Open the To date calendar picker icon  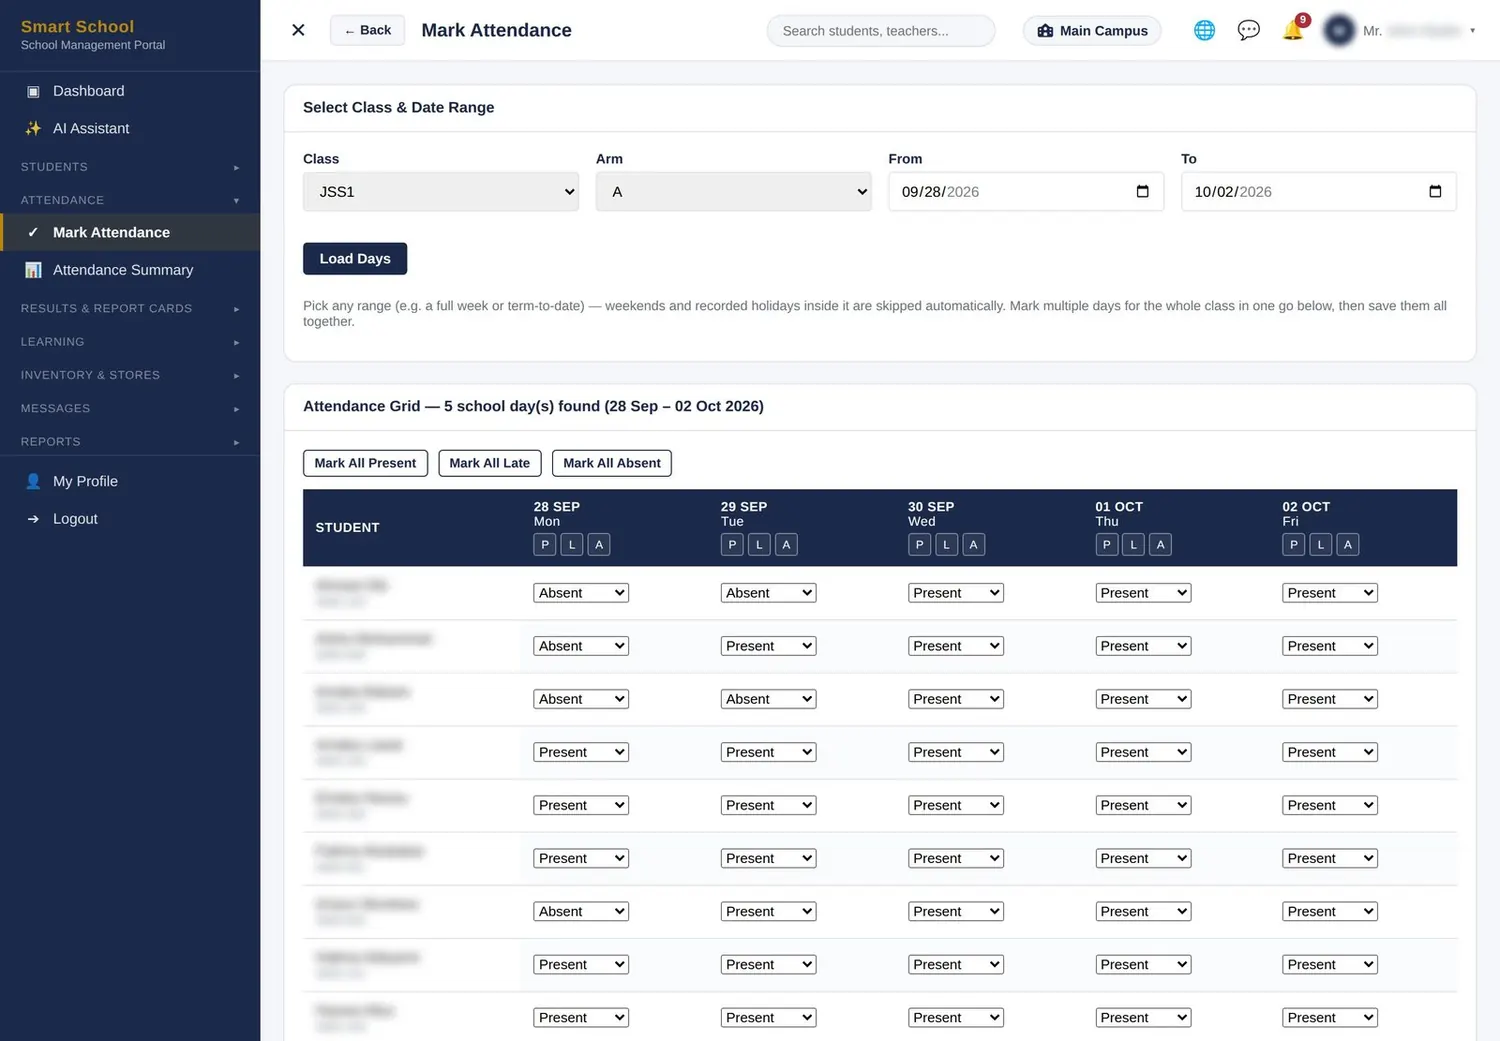(1435, 191)
